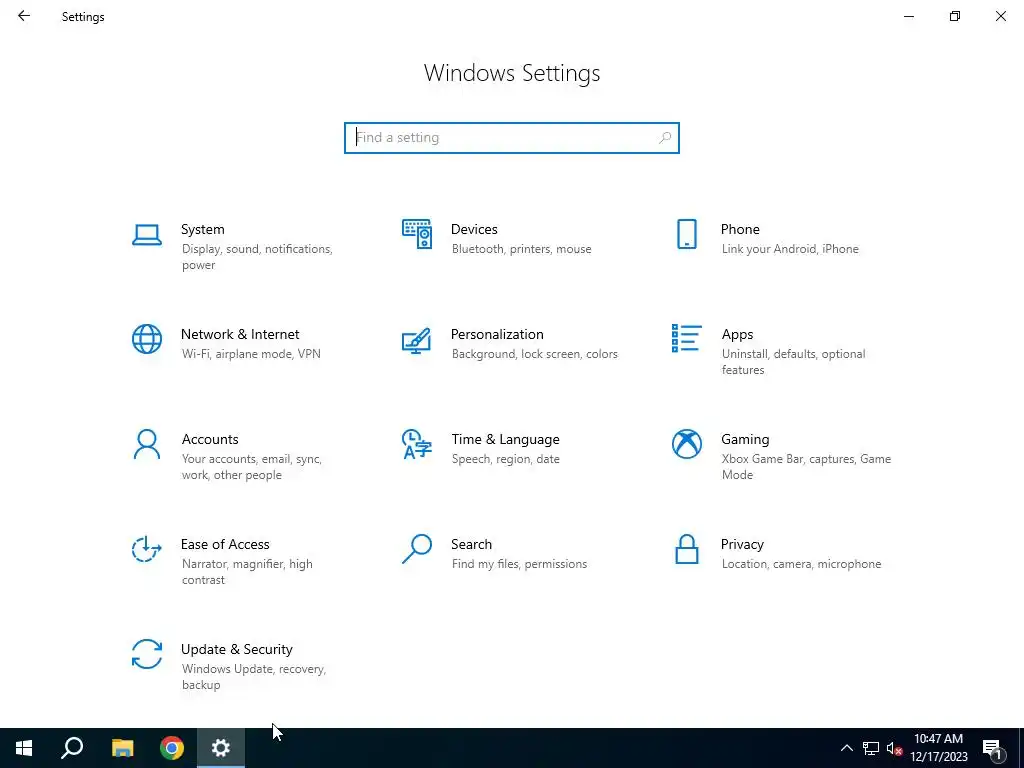Screen dimensions: 1024x768
Task: Click 'Speech, region, date' description
Action: [505, 459]
